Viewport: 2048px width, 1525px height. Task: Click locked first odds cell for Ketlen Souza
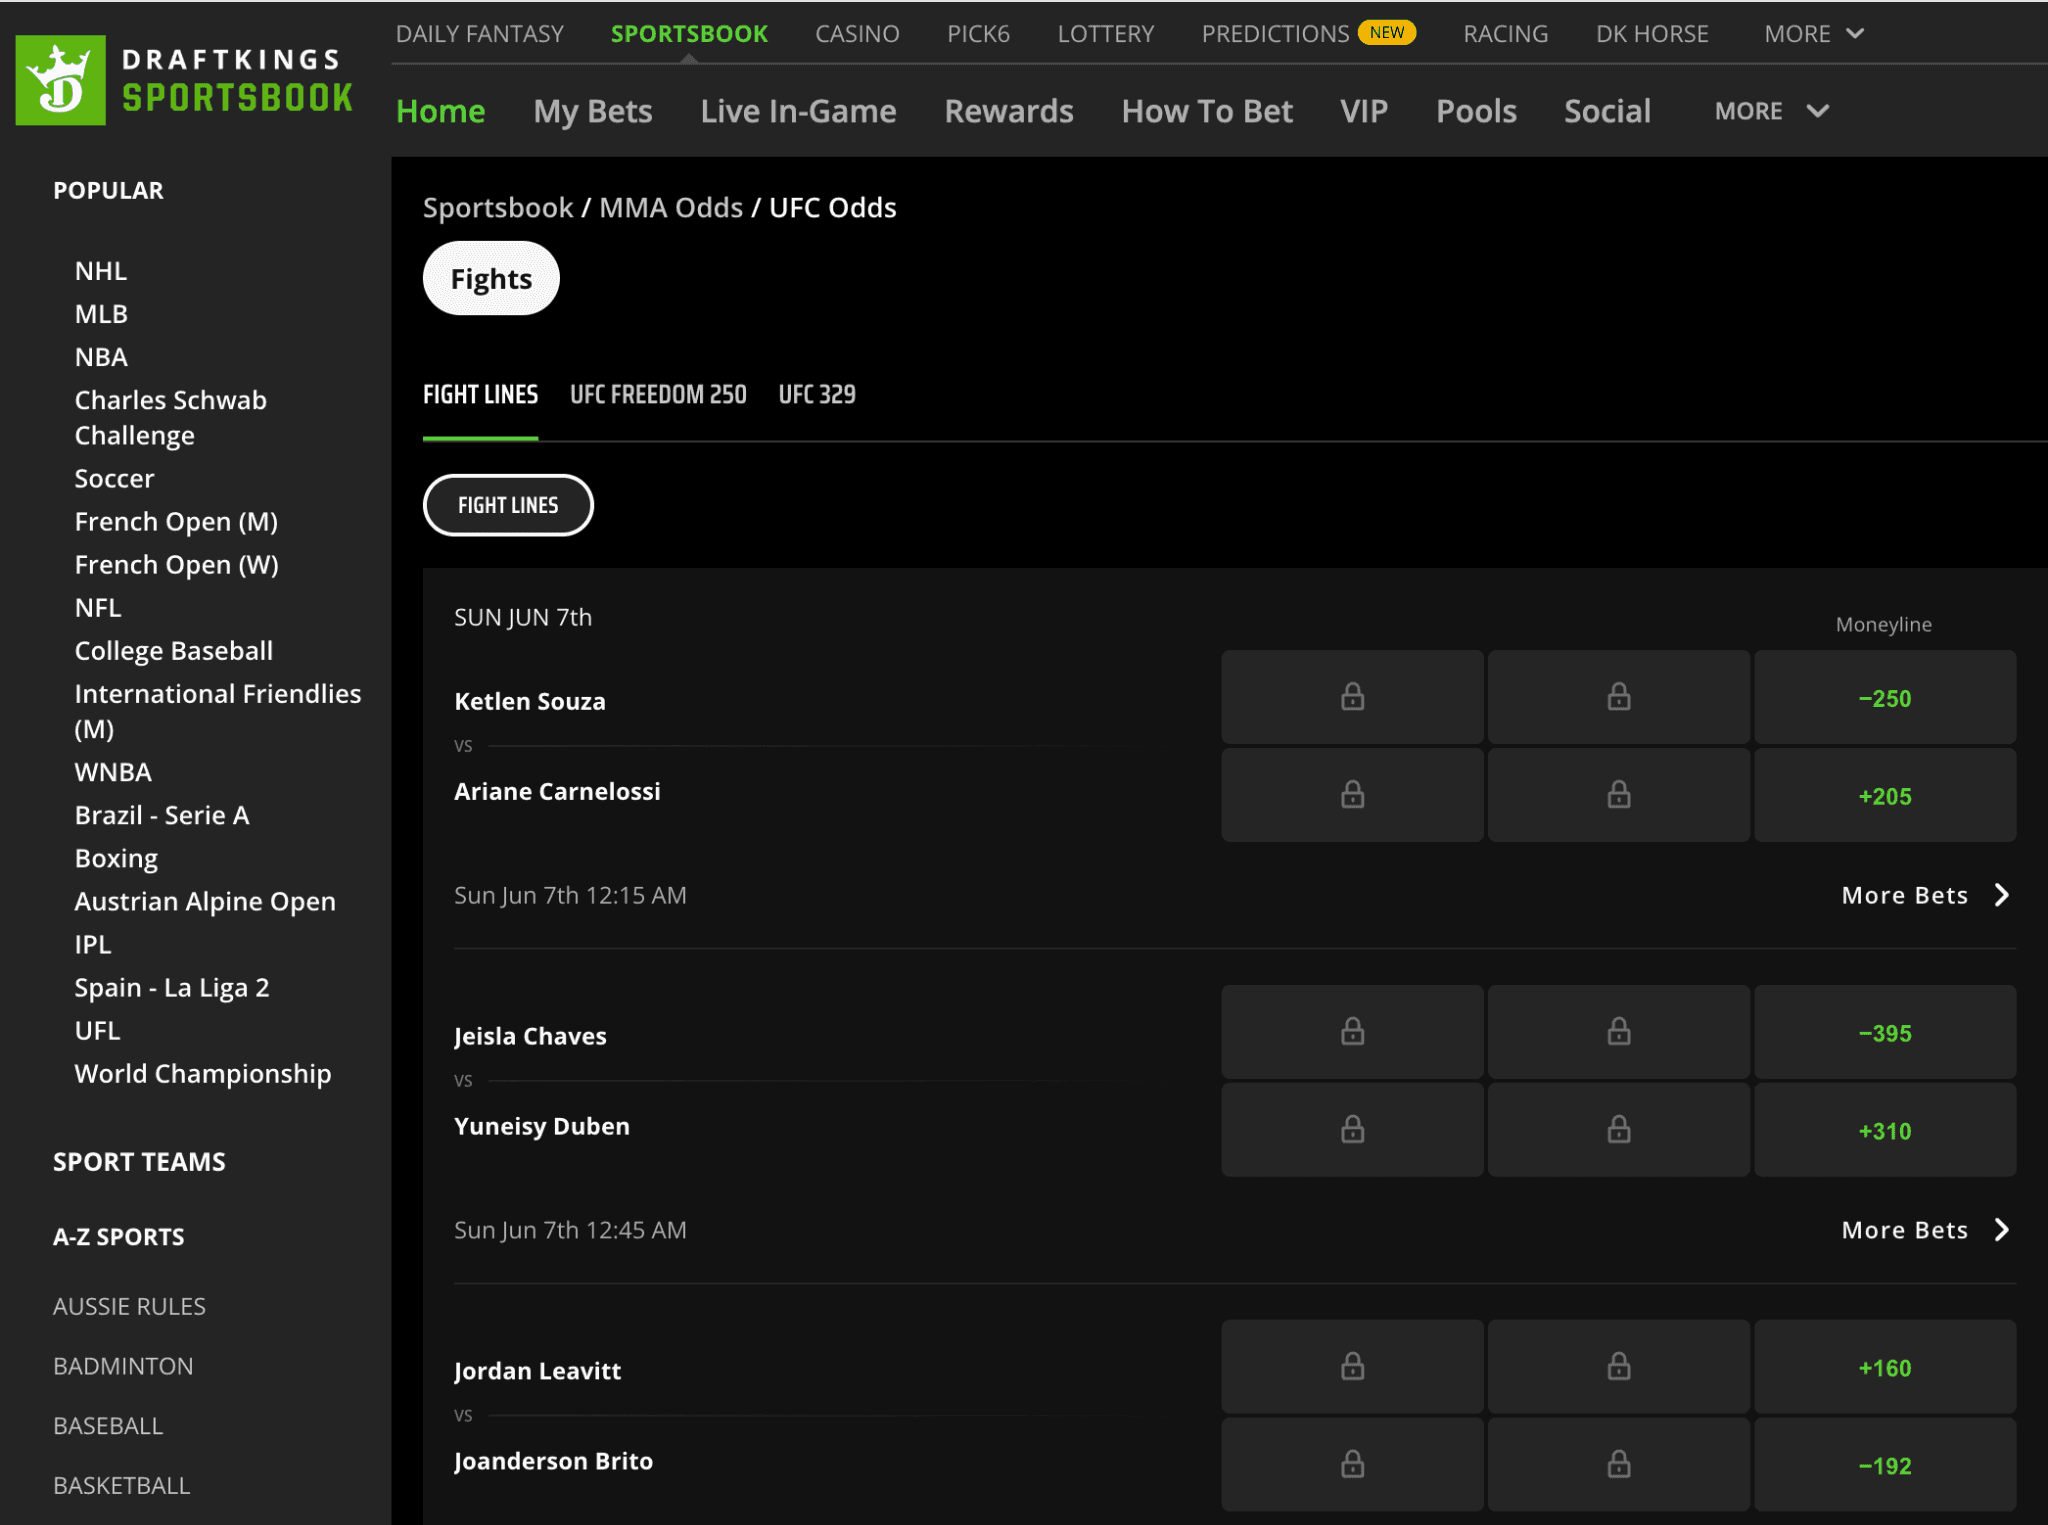(x=1352, y=697)
